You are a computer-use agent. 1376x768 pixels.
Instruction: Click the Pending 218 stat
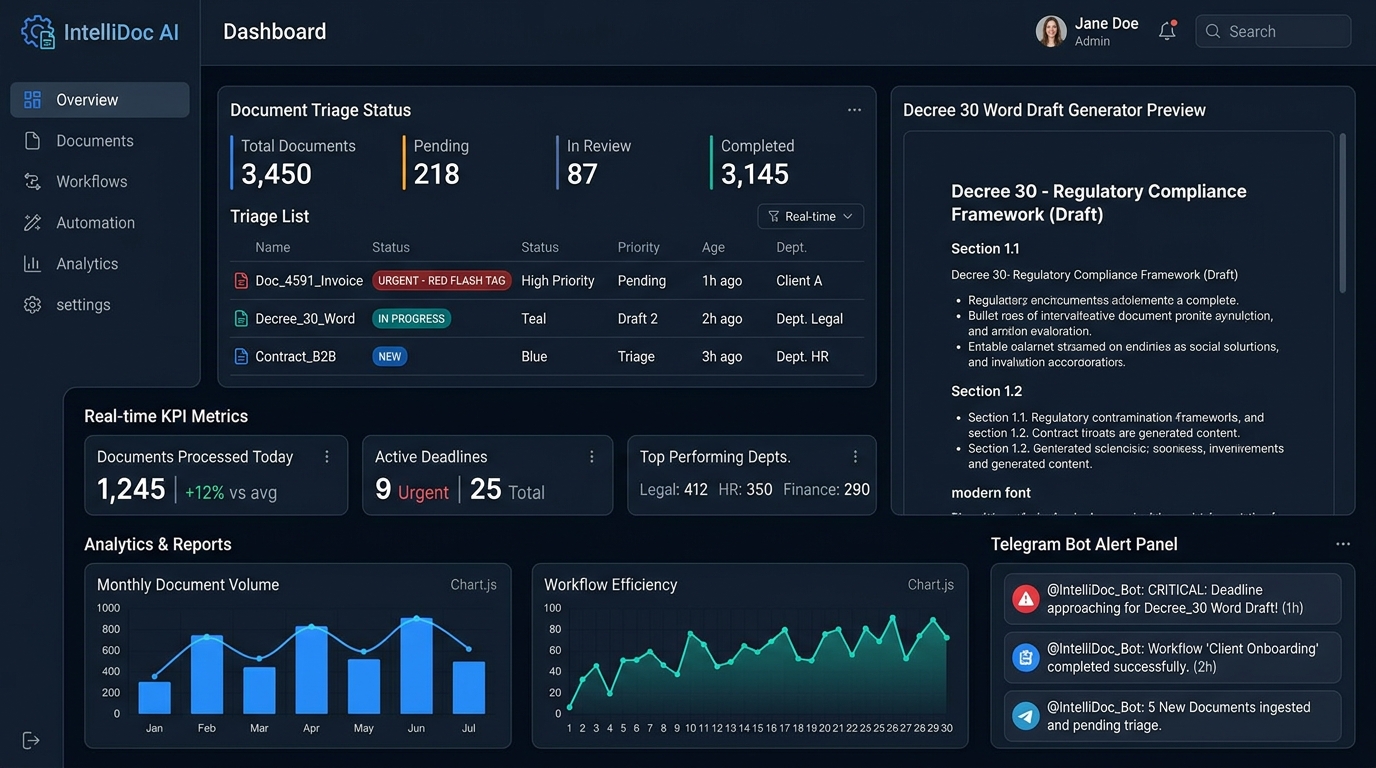click(438, 163)
